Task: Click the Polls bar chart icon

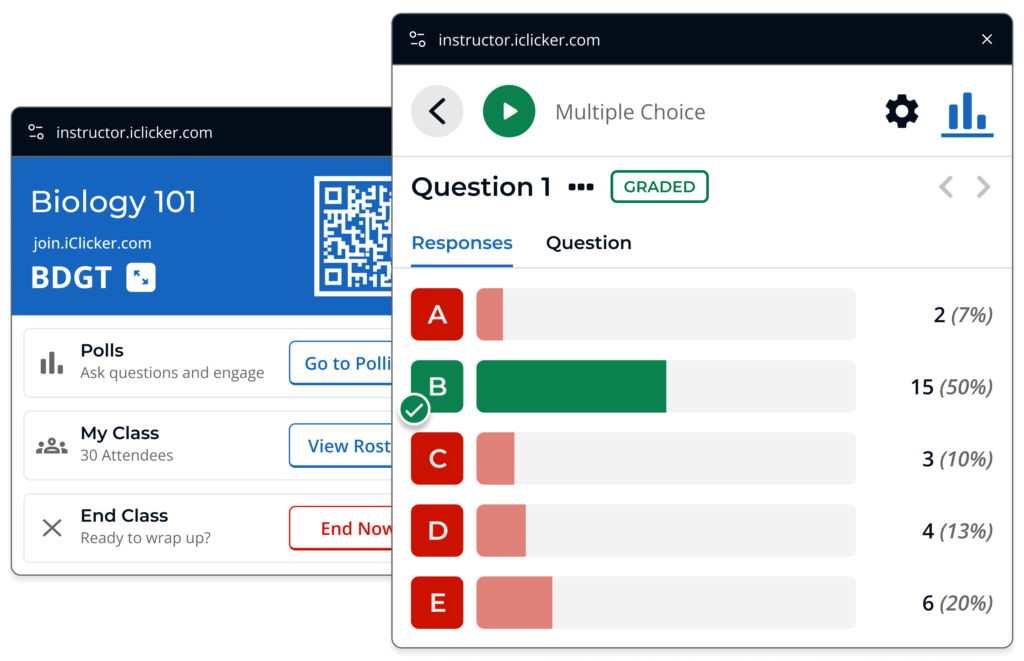Action: (x=52, y=363)
